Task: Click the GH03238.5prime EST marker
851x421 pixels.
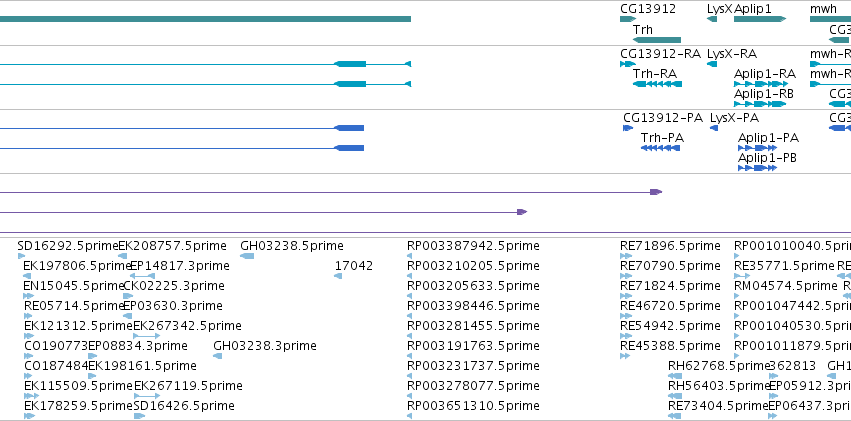Action: tap(247, 256)
